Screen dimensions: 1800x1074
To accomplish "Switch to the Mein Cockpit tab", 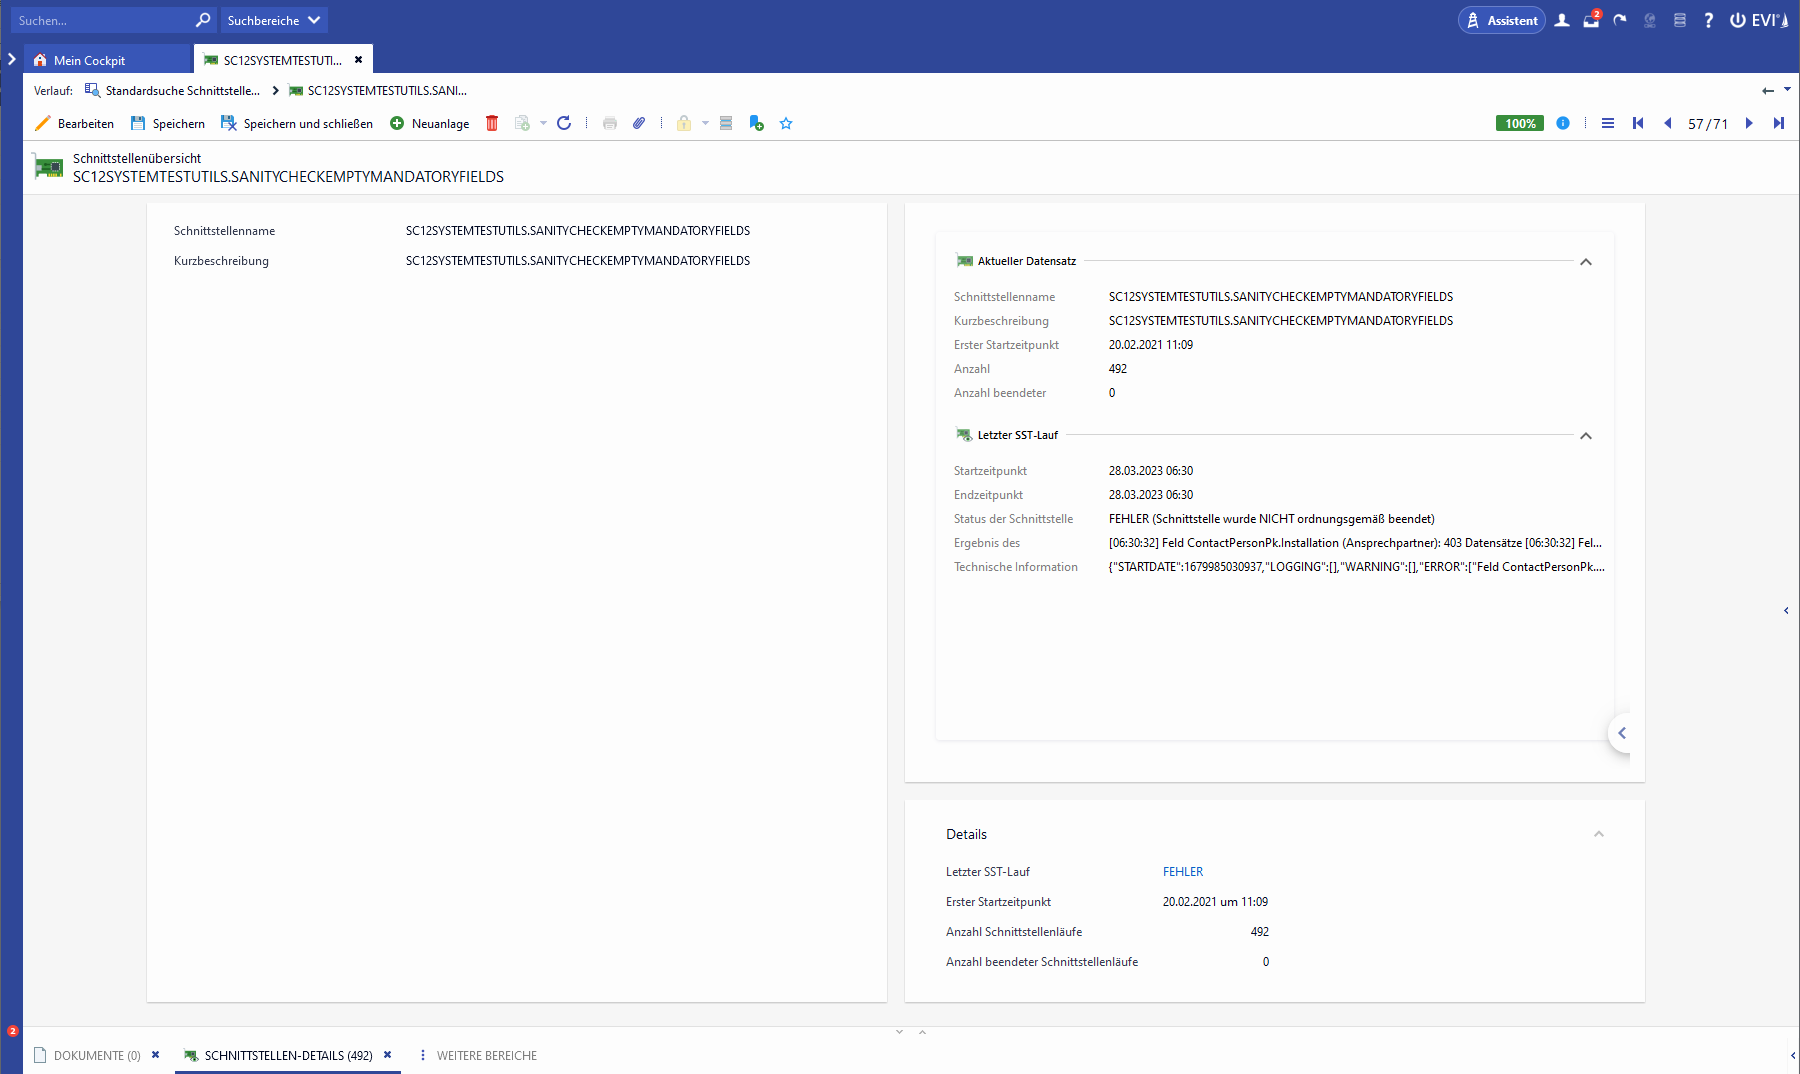I will (89, 60).
